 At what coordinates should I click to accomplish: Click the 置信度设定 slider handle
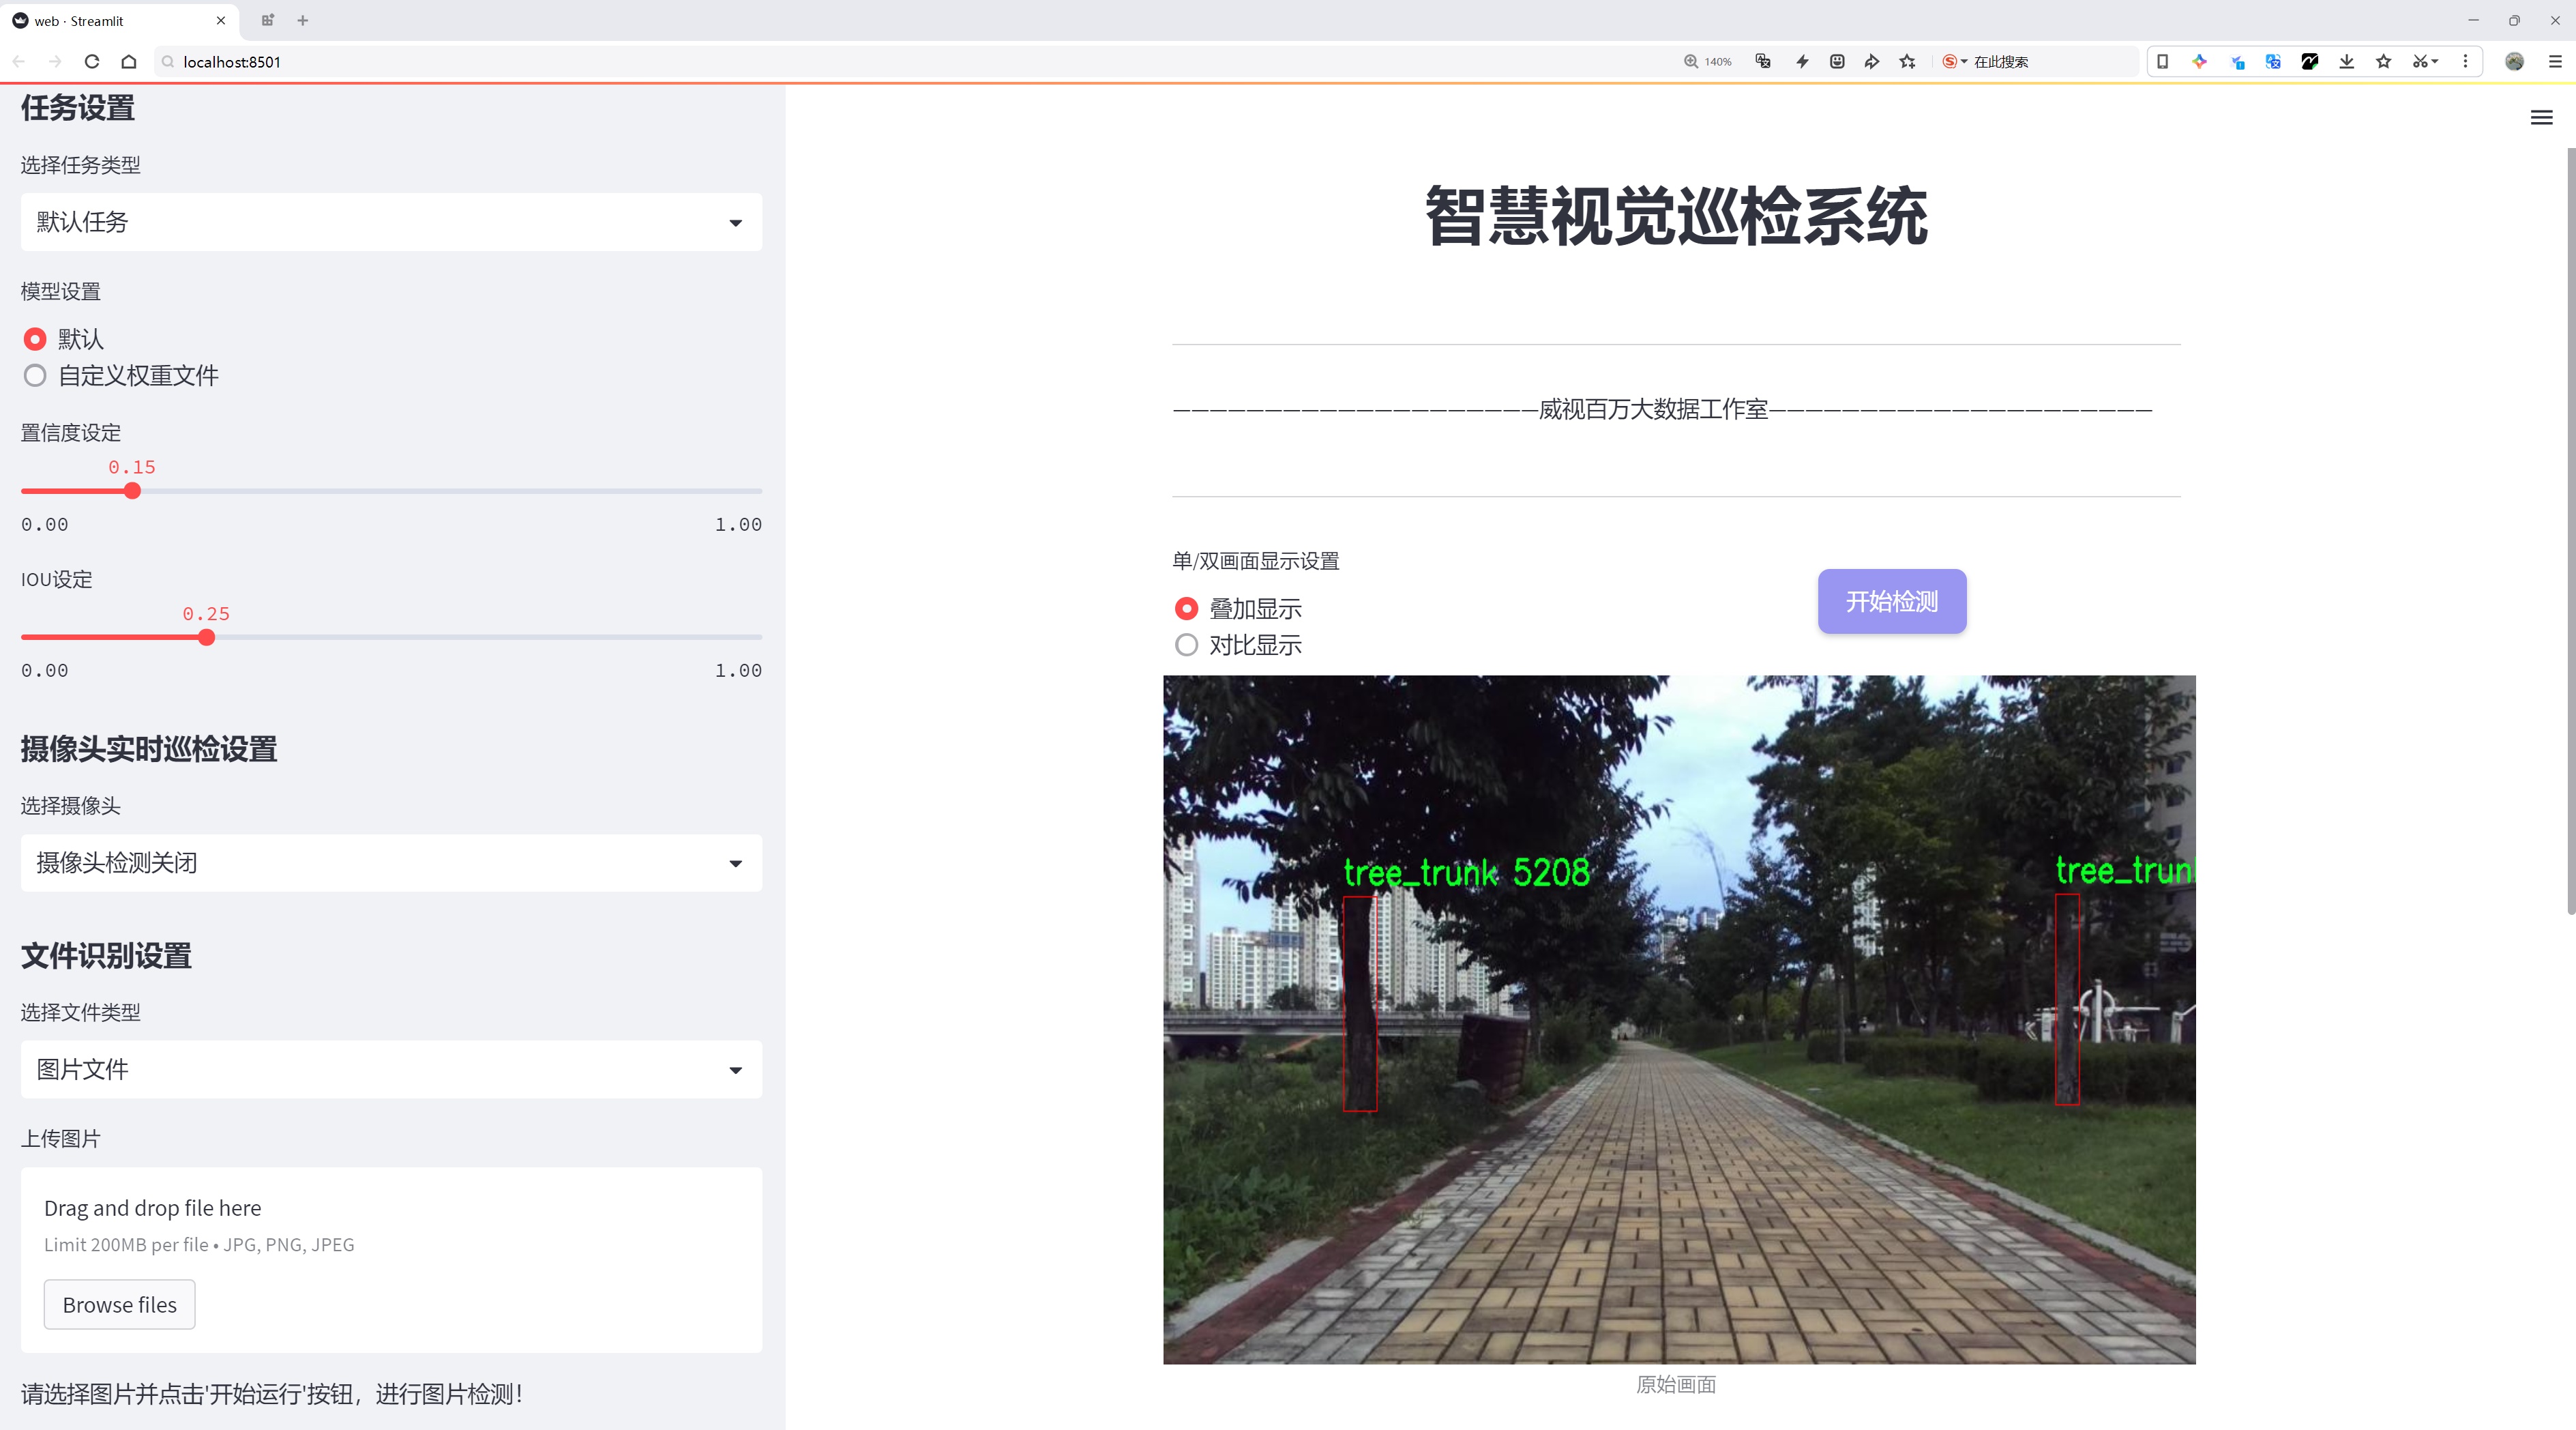132,491
